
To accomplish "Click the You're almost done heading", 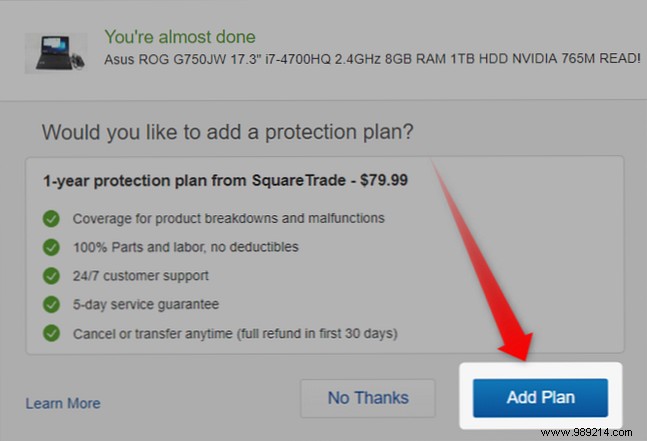I will (180, 37).
